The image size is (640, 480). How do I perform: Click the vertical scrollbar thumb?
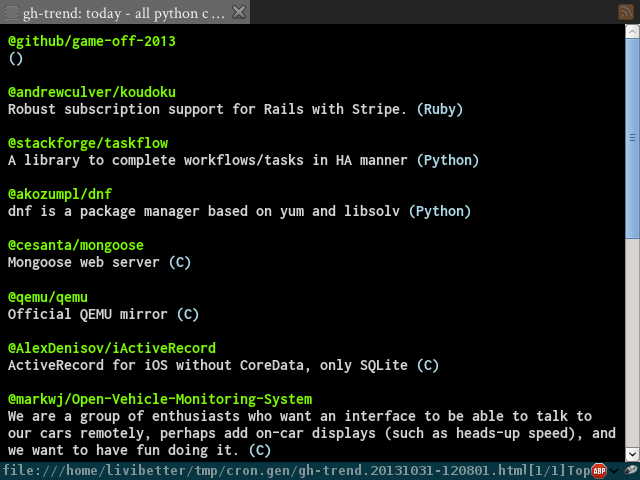point(632,138)
